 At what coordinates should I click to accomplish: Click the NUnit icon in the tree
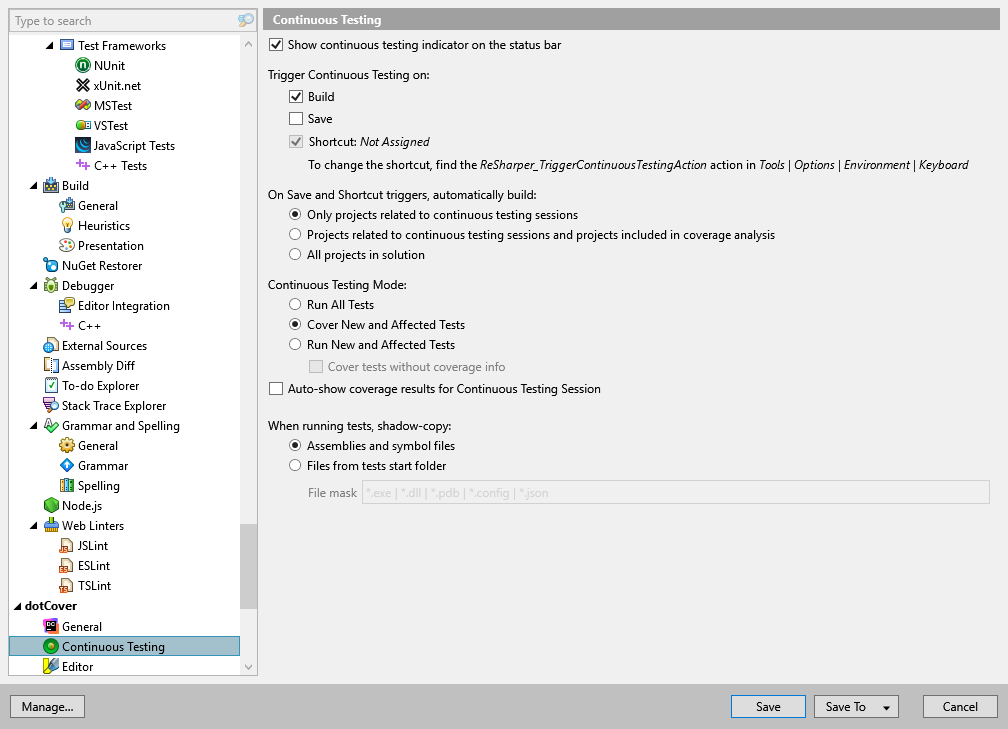83,66
